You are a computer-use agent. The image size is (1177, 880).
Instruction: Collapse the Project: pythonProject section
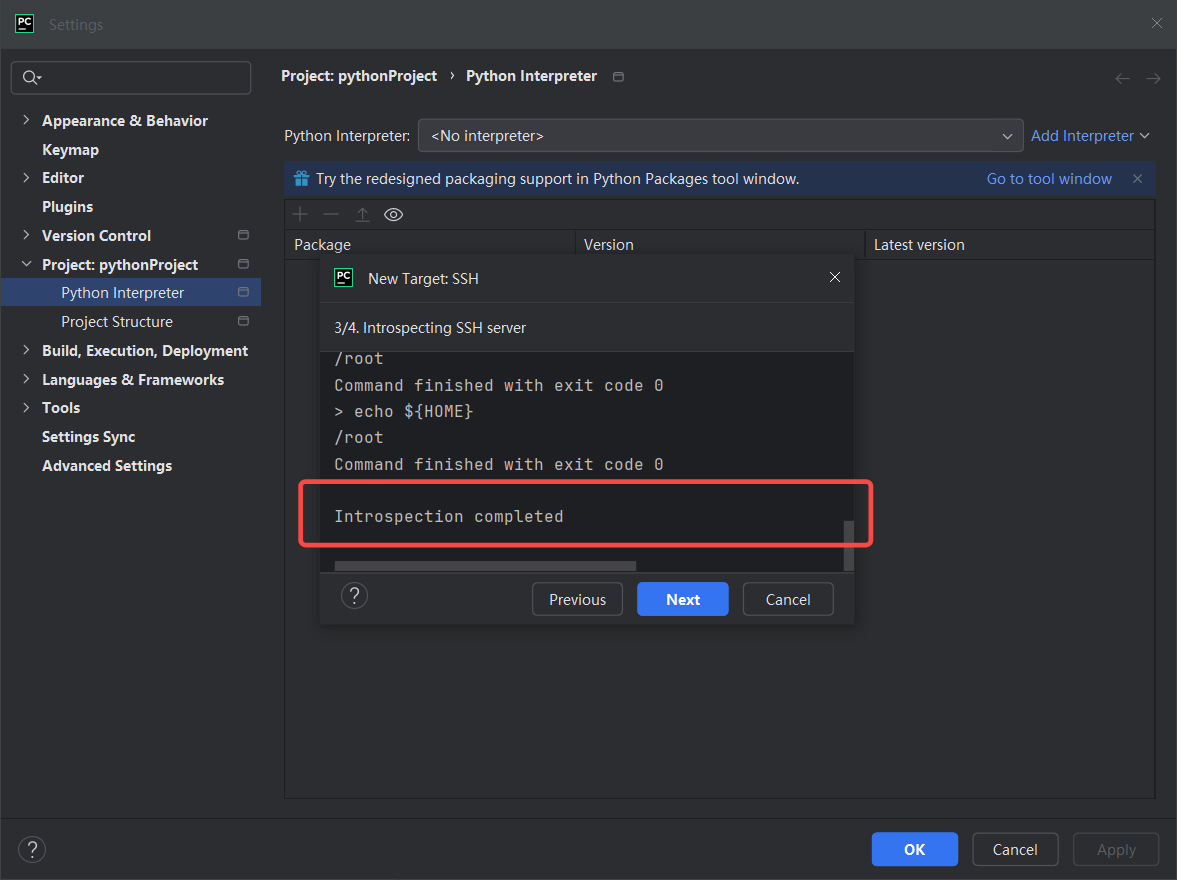pos(26,265)
